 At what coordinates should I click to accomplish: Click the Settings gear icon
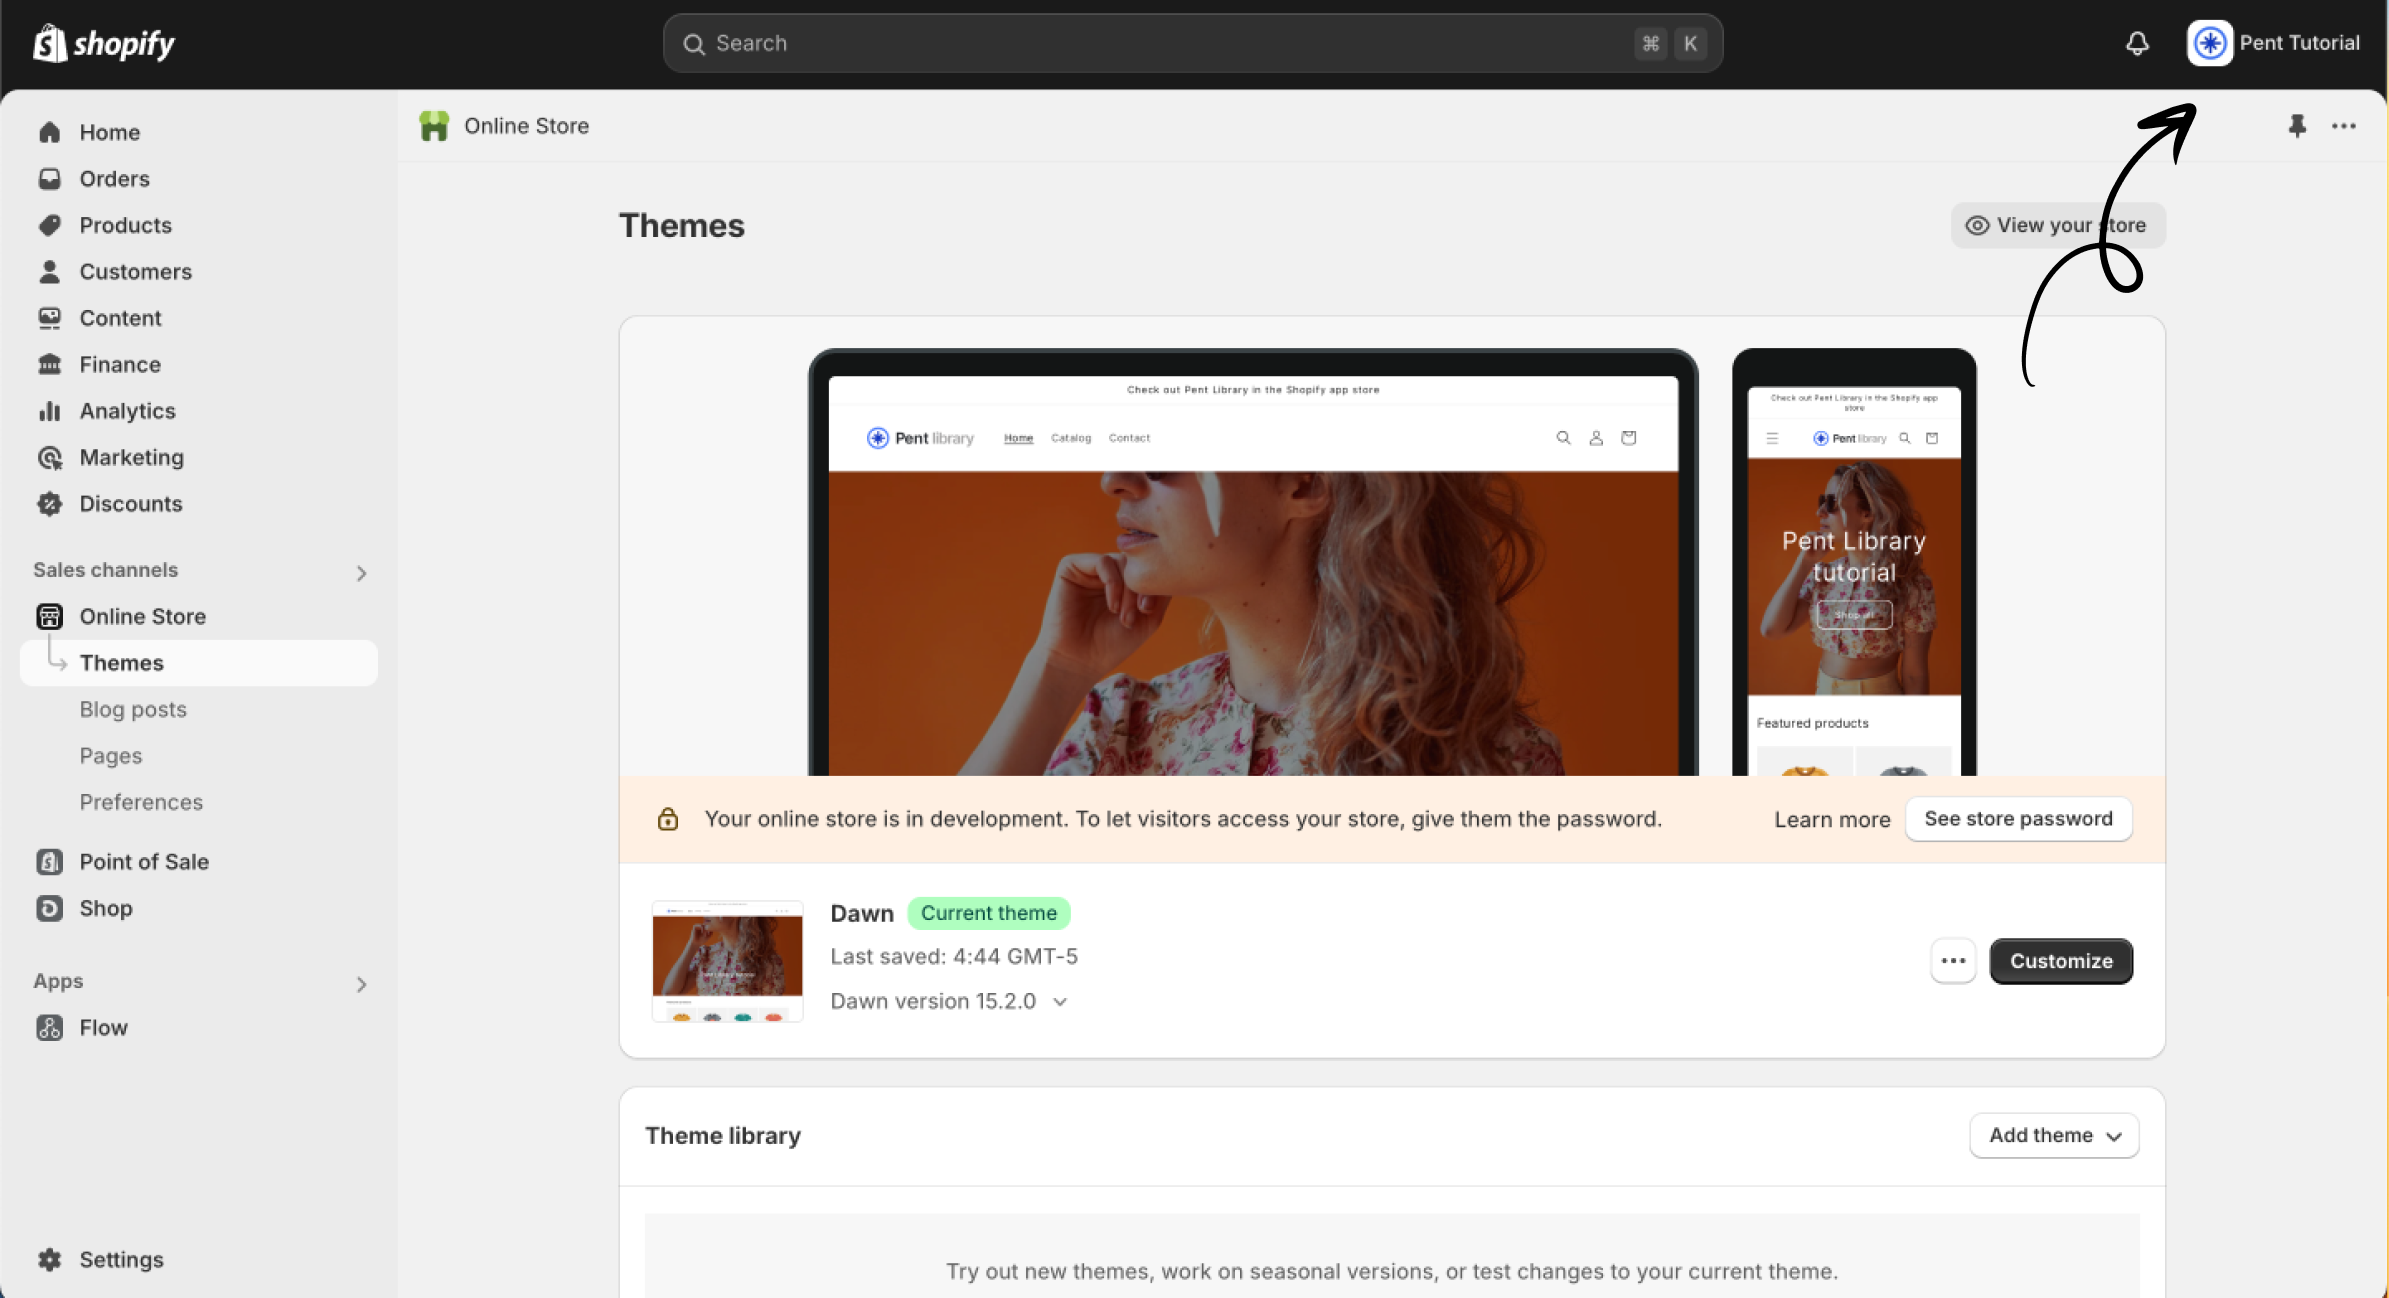(x=49, y=1260)
